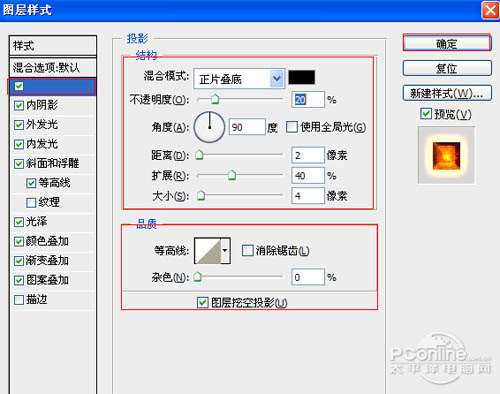This screenshot has width=500, height=394.
Task: Click the 杂色 value field
Action: click(308, 277)
